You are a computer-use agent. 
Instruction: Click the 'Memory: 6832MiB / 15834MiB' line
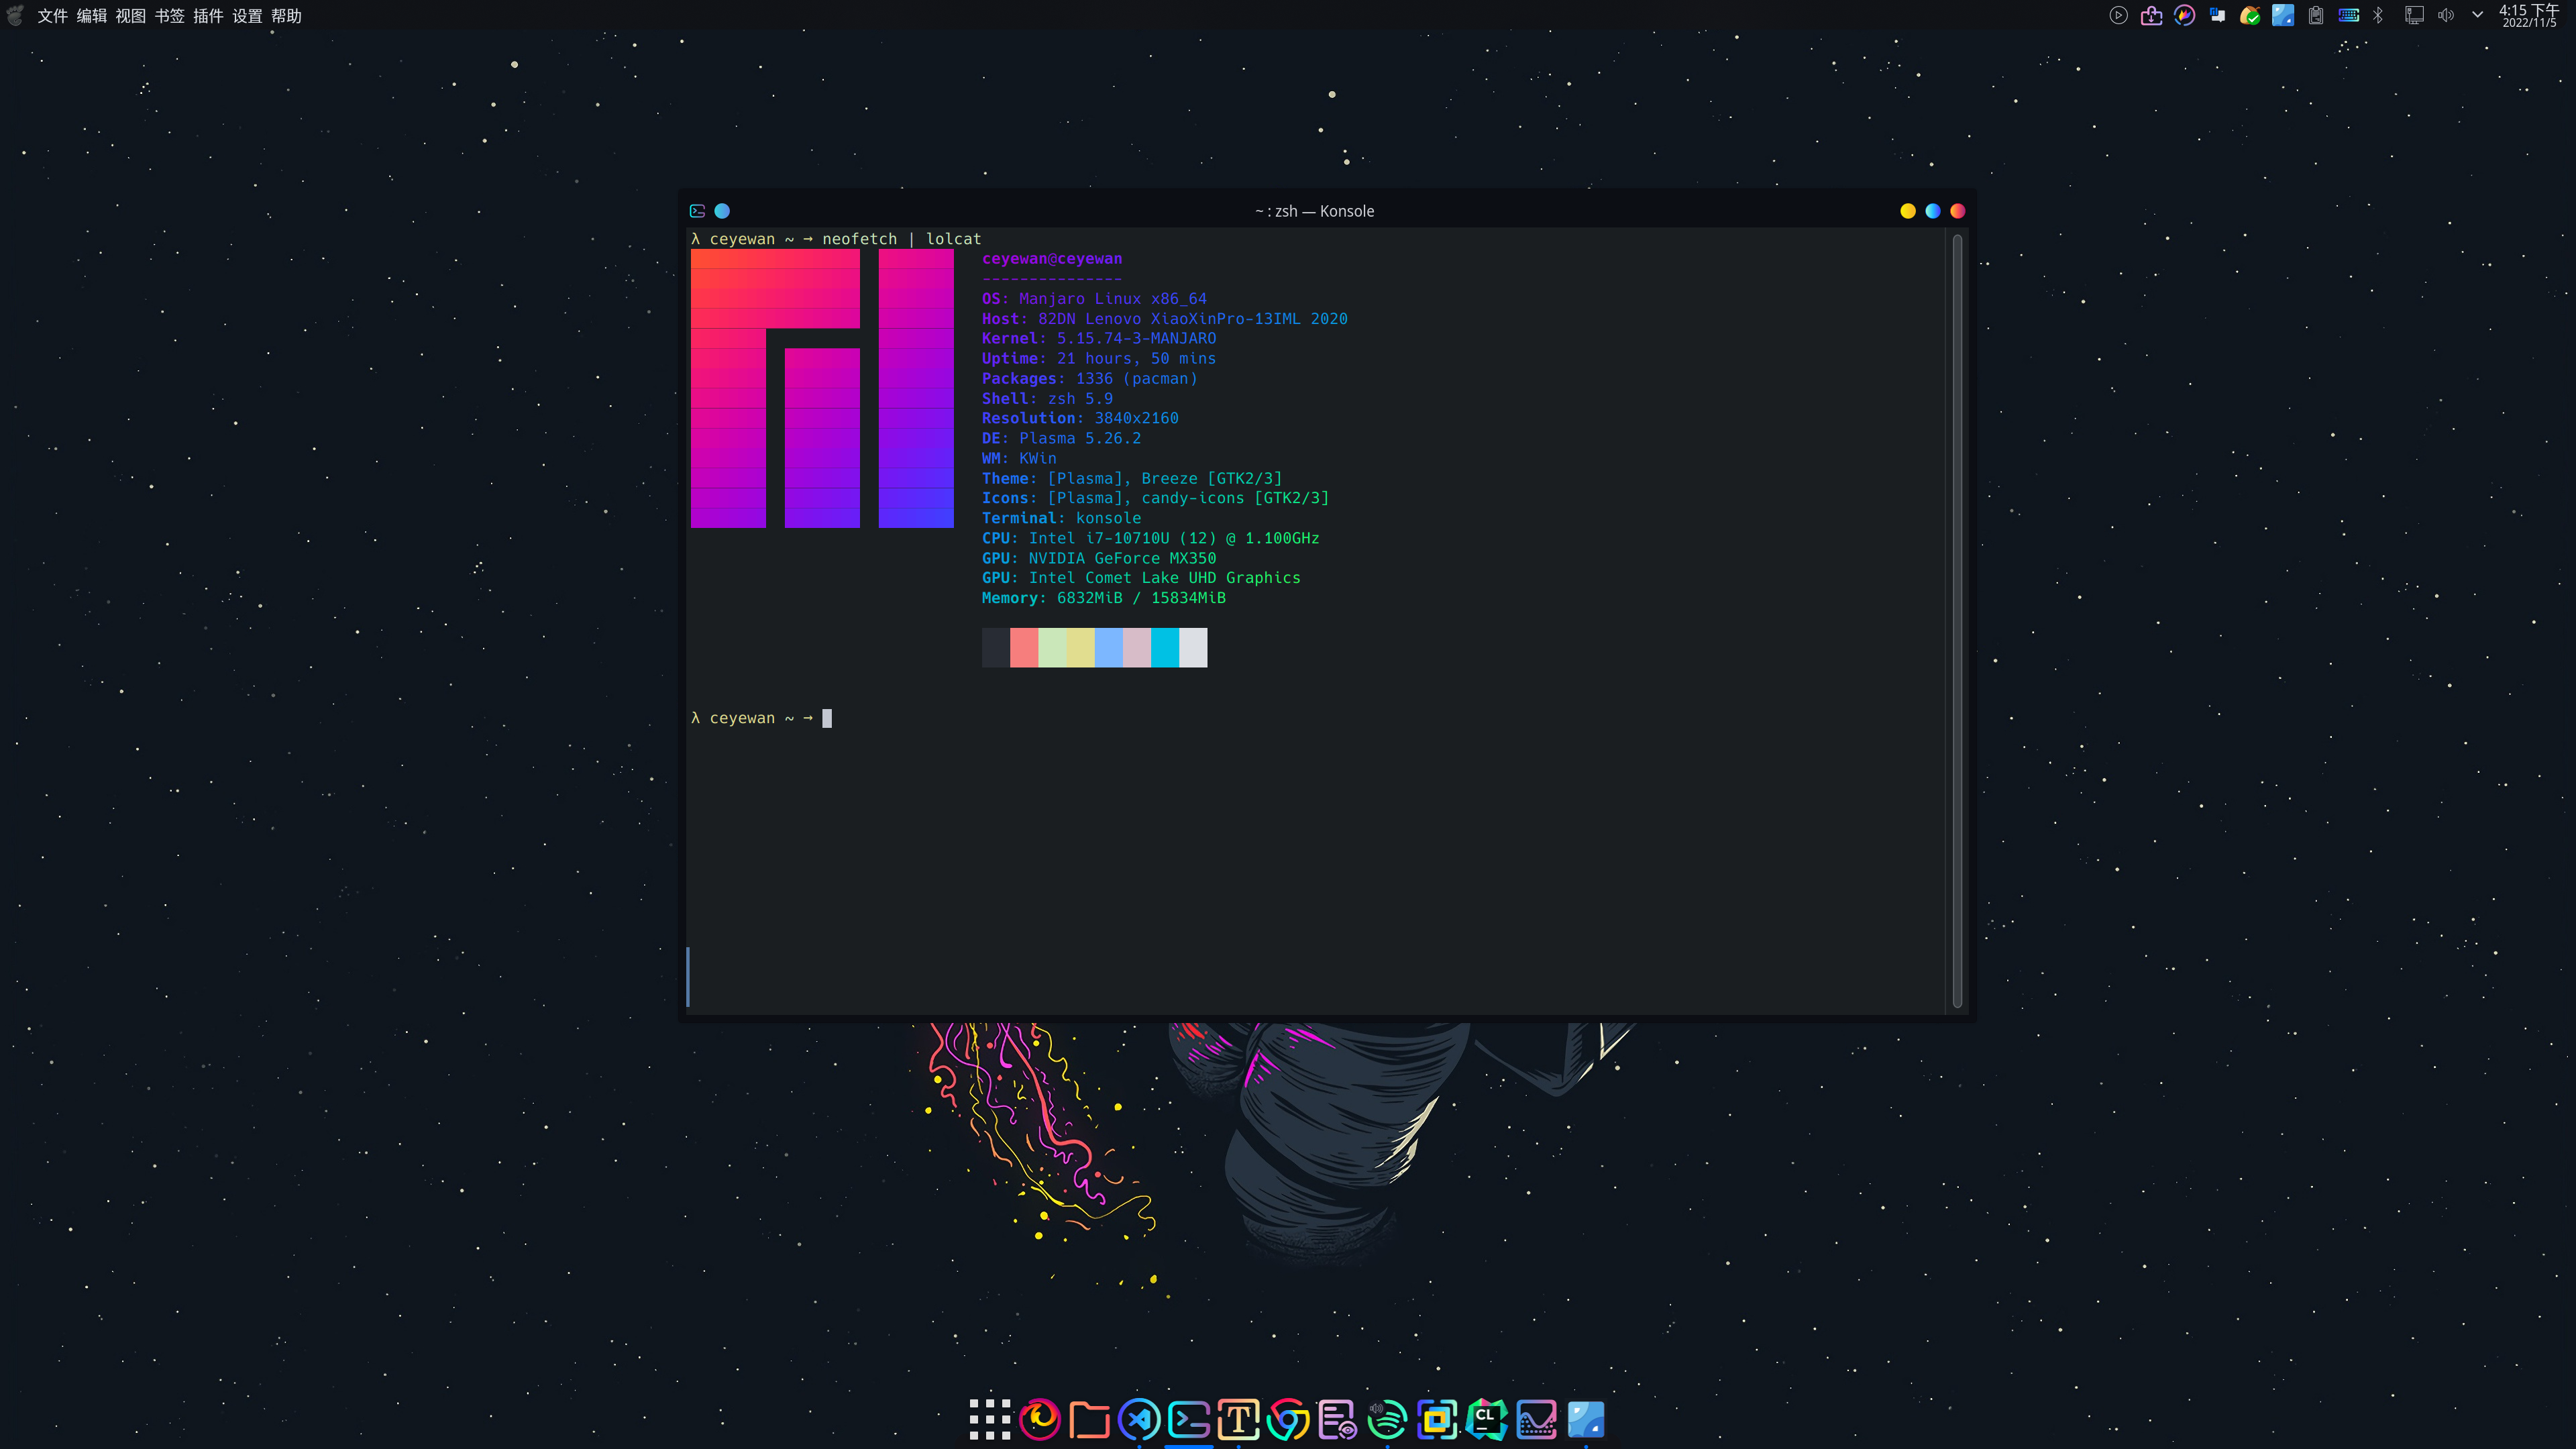tap(1104, 598)
